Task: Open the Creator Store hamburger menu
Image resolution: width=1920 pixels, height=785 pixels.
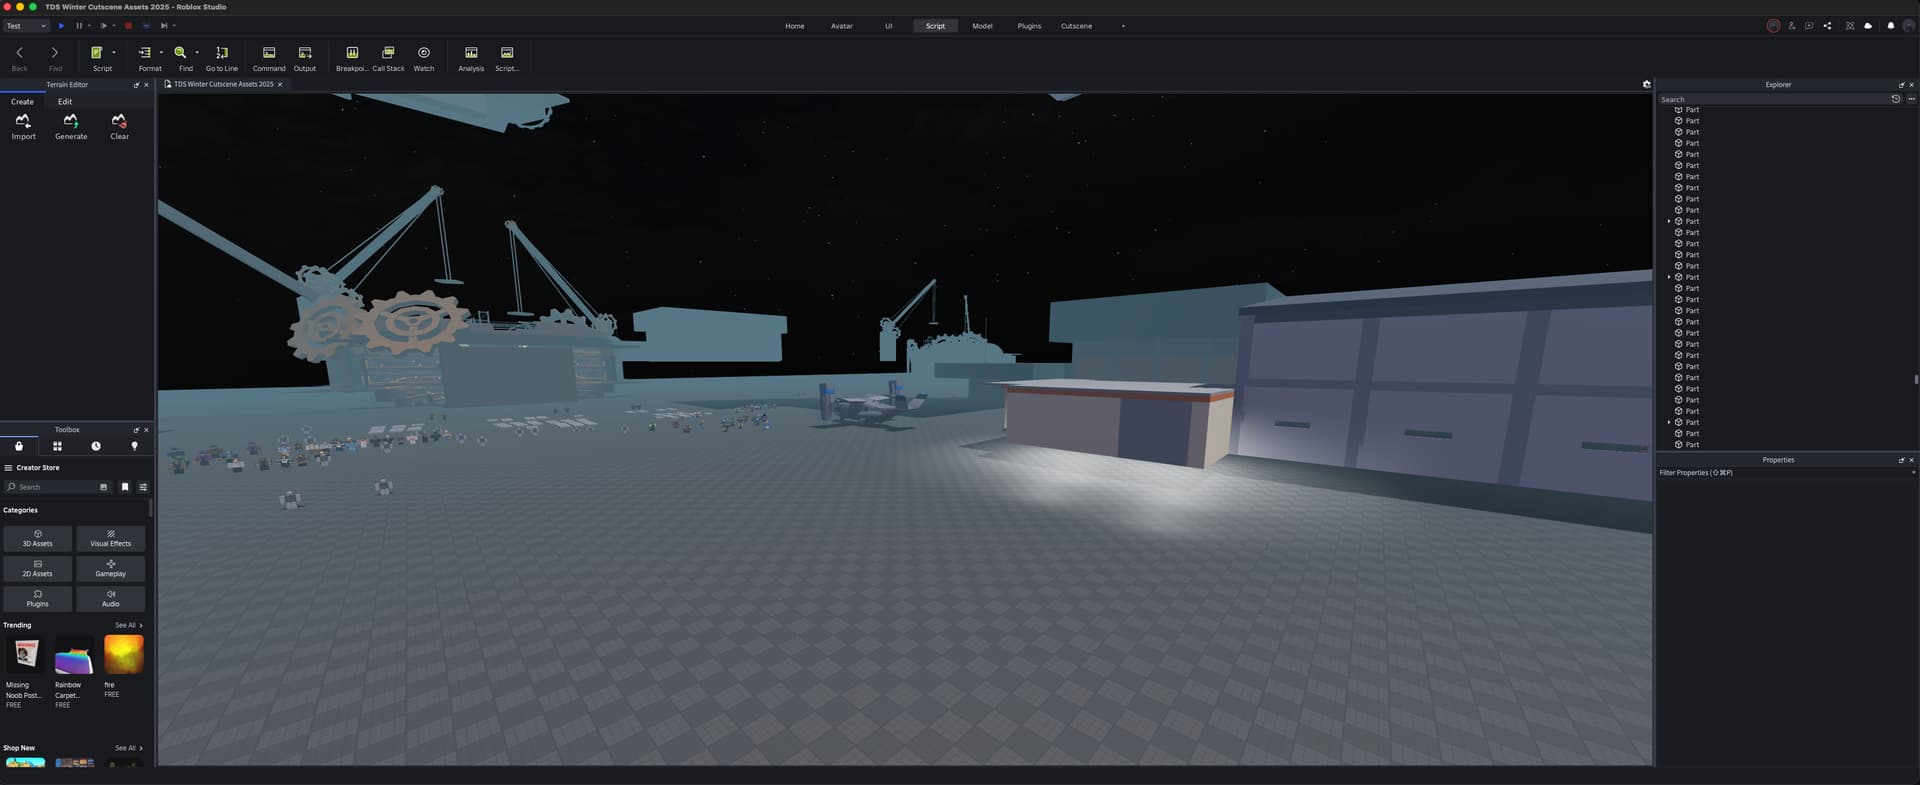Action: pyautogui.click(x=8, y=468)
